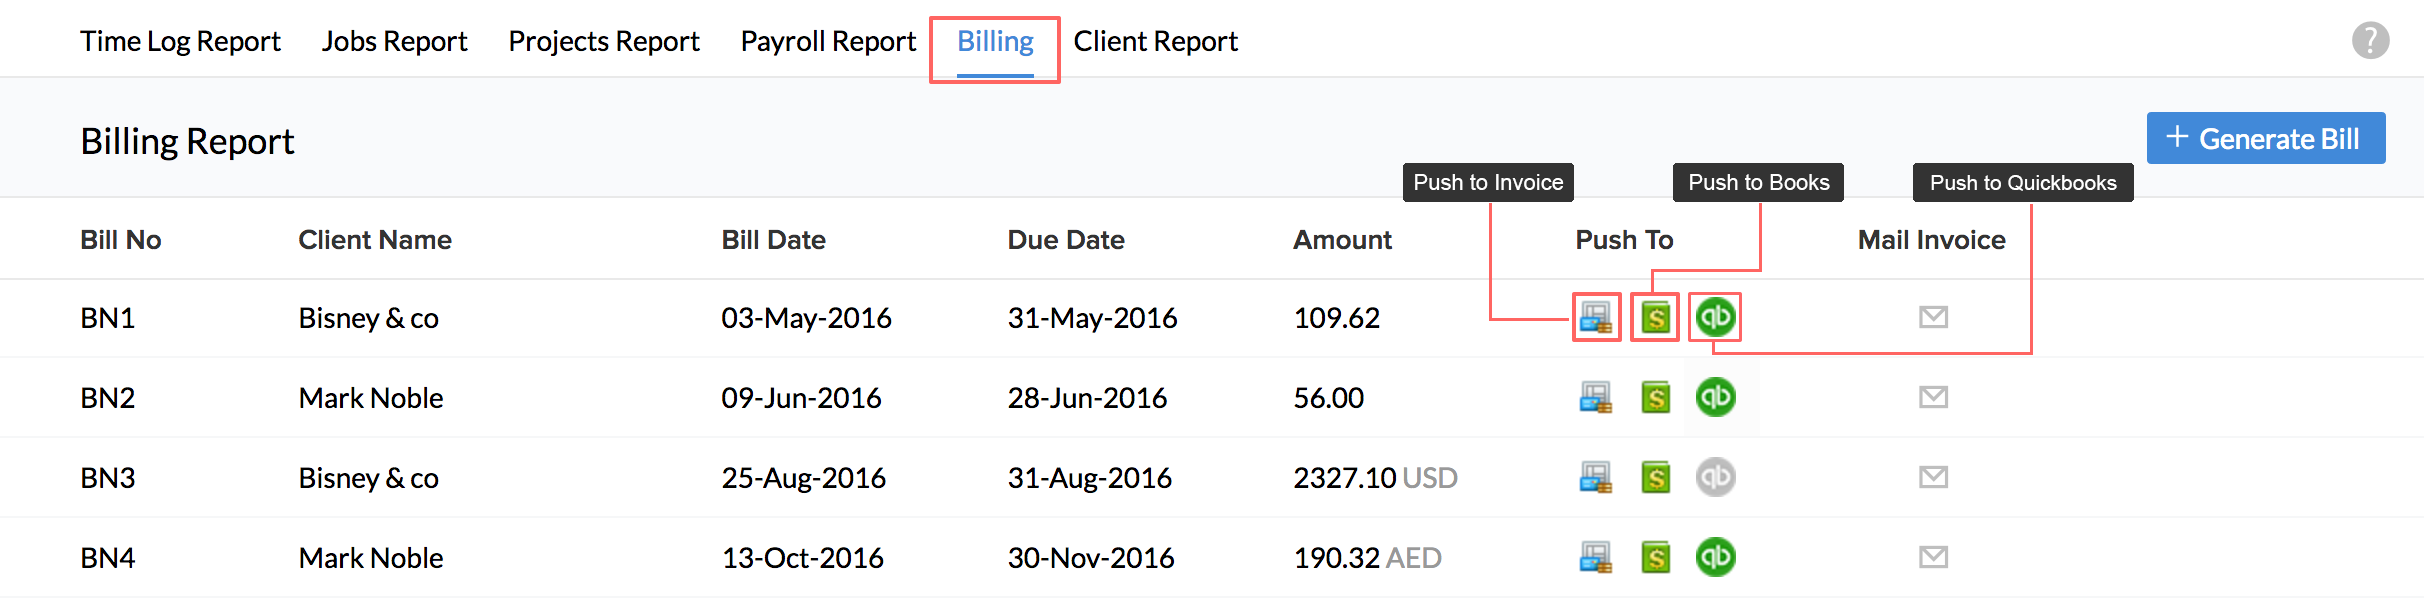Open the help question mark icon
This screenshot has width=2424, height=608.
2369,41
